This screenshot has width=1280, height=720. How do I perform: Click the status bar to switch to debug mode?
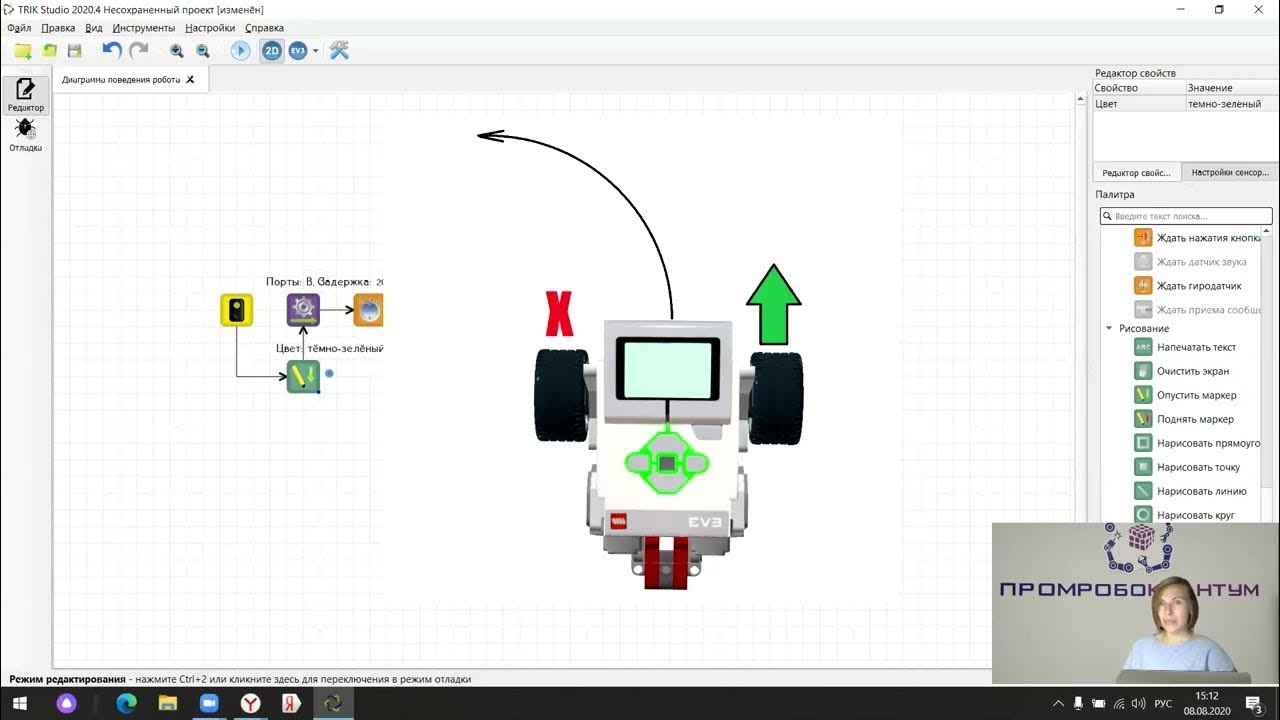click(240, 679)
